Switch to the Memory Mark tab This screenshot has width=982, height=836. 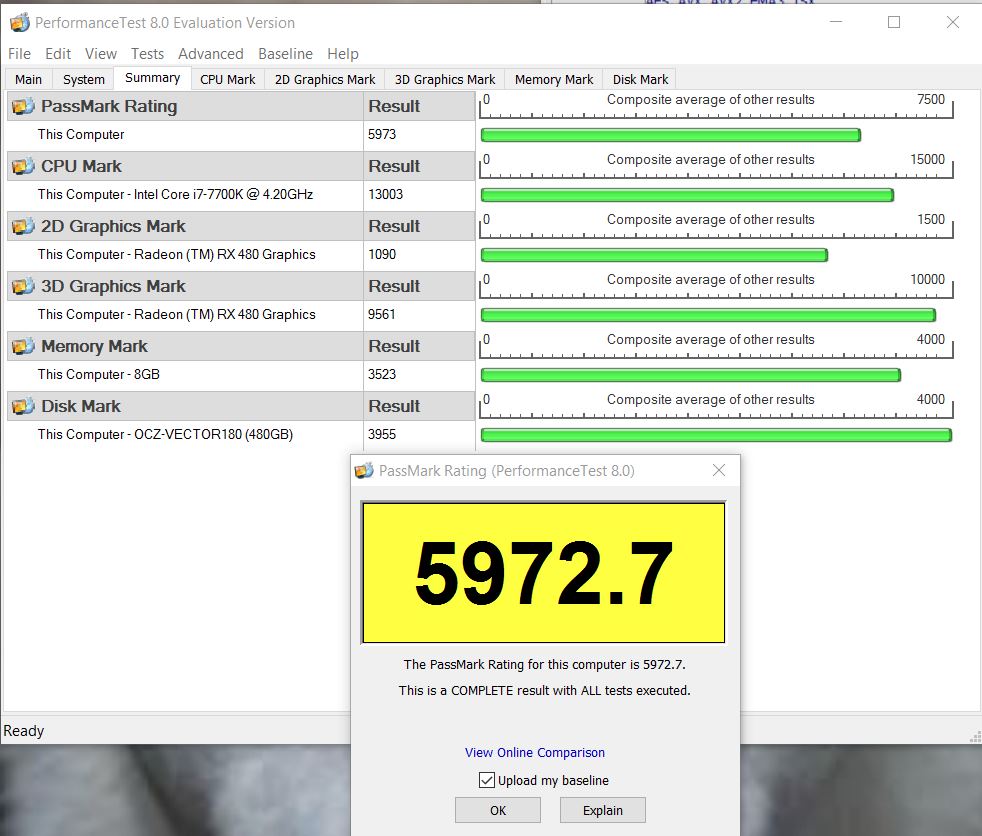553,80
